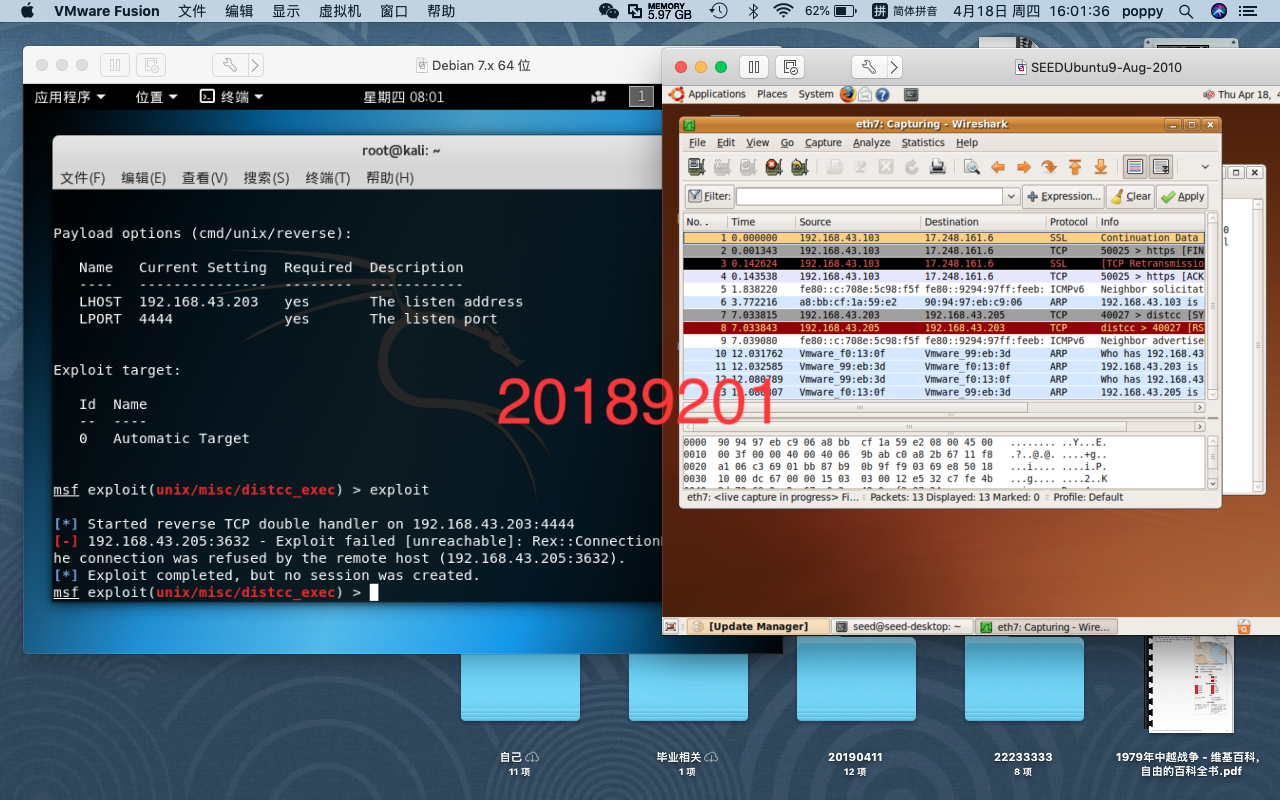
Task: Open Wireshark's Analyze menu
Action: pyautogui.click(x=871, y=143)
